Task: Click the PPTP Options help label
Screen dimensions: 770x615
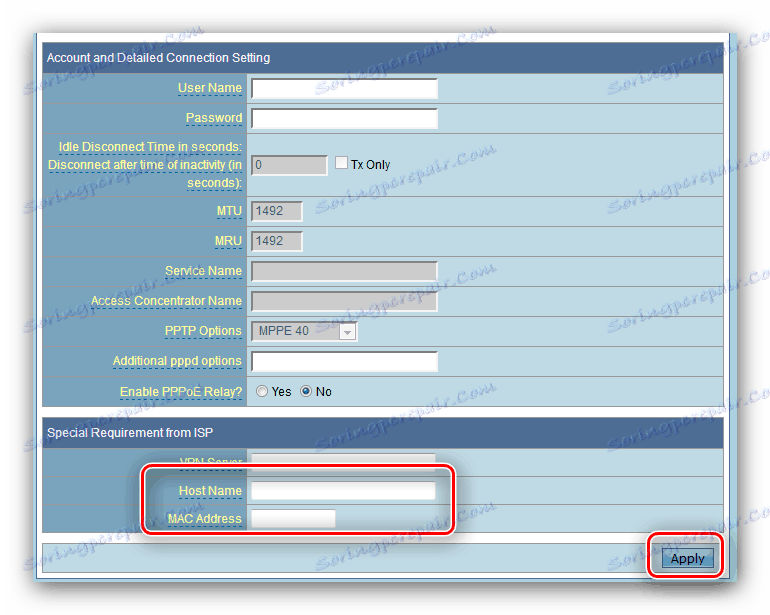Action: [203, 331]
